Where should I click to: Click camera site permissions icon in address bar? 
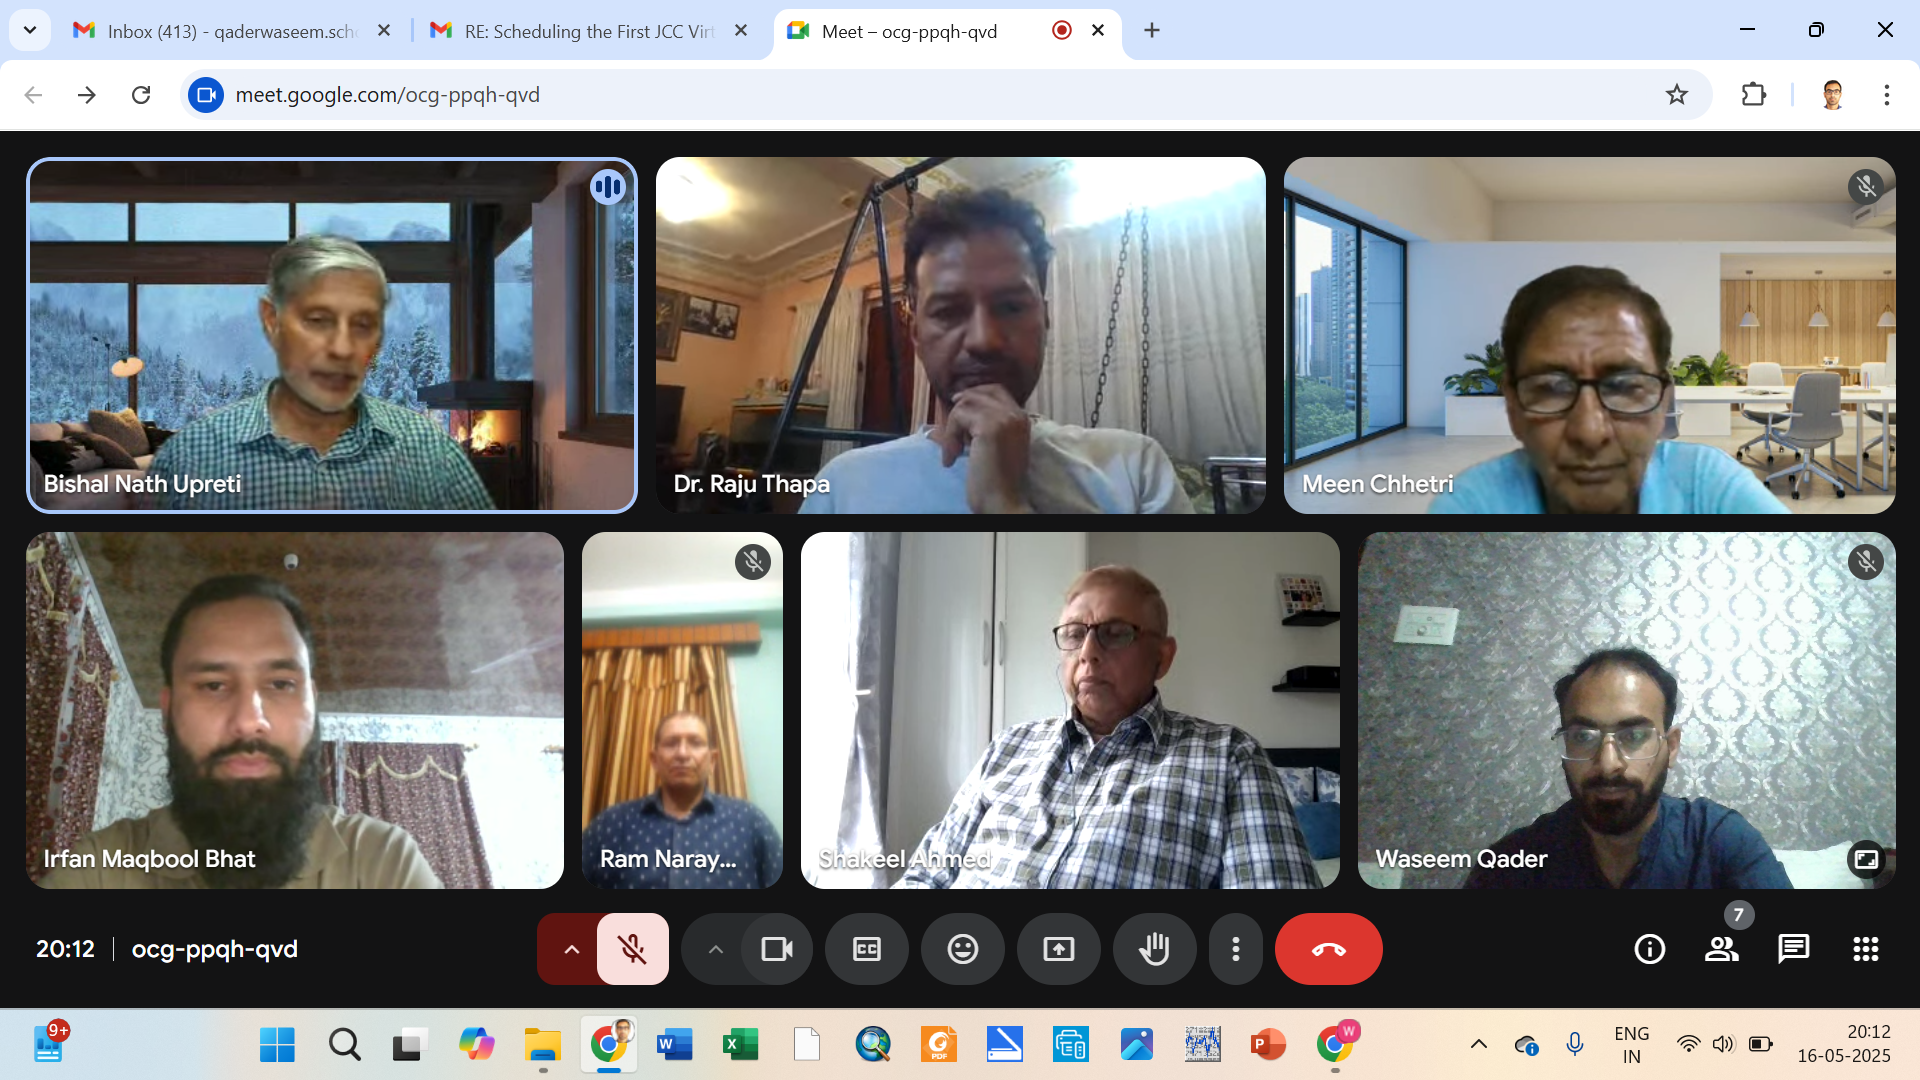point(206,95)
